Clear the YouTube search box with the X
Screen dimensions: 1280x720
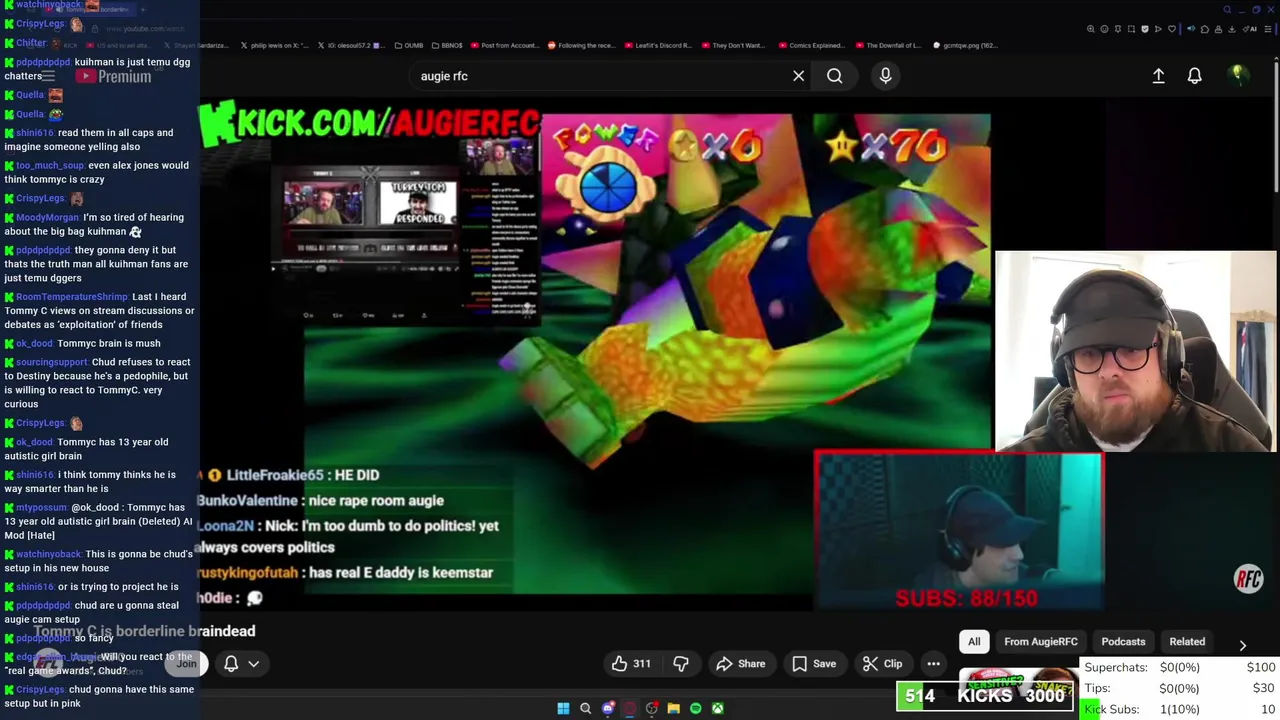tap(798, 76)
